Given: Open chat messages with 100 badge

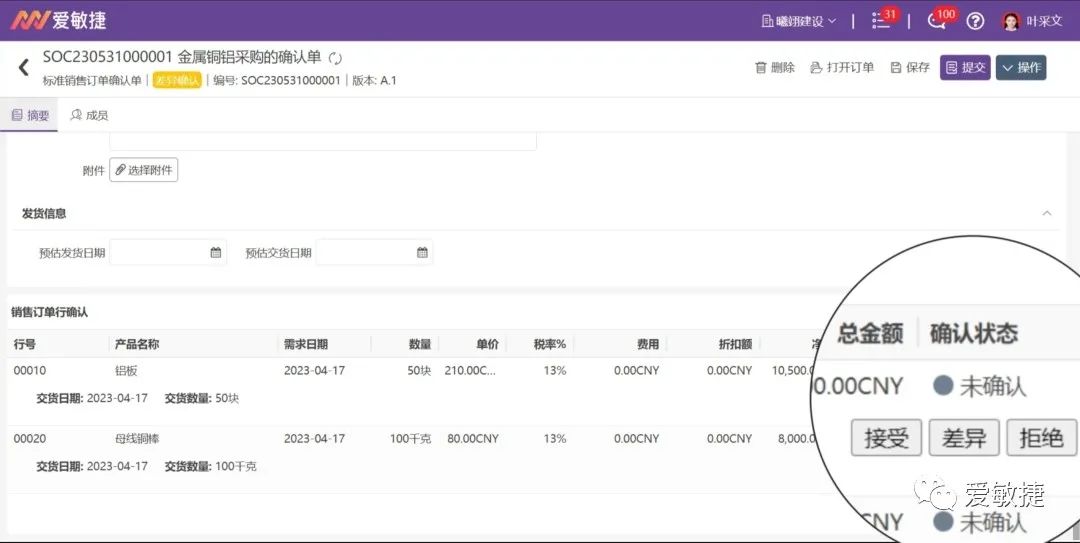Looking at the screenshot, I should pyautogui.click(x=939, y=20).
